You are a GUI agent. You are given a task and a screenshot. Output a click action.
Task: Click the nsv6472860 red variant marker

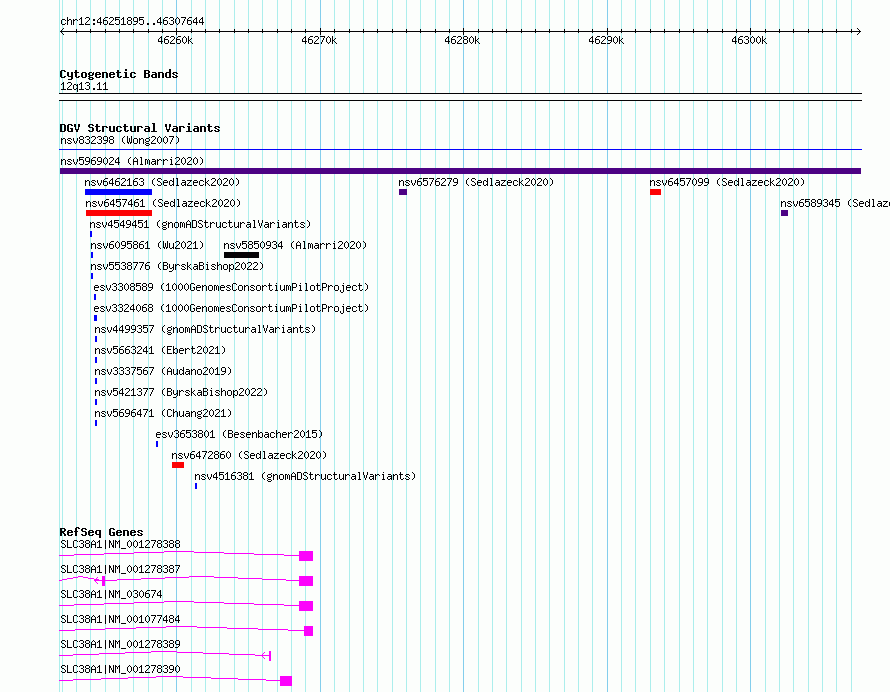[178, 465]
